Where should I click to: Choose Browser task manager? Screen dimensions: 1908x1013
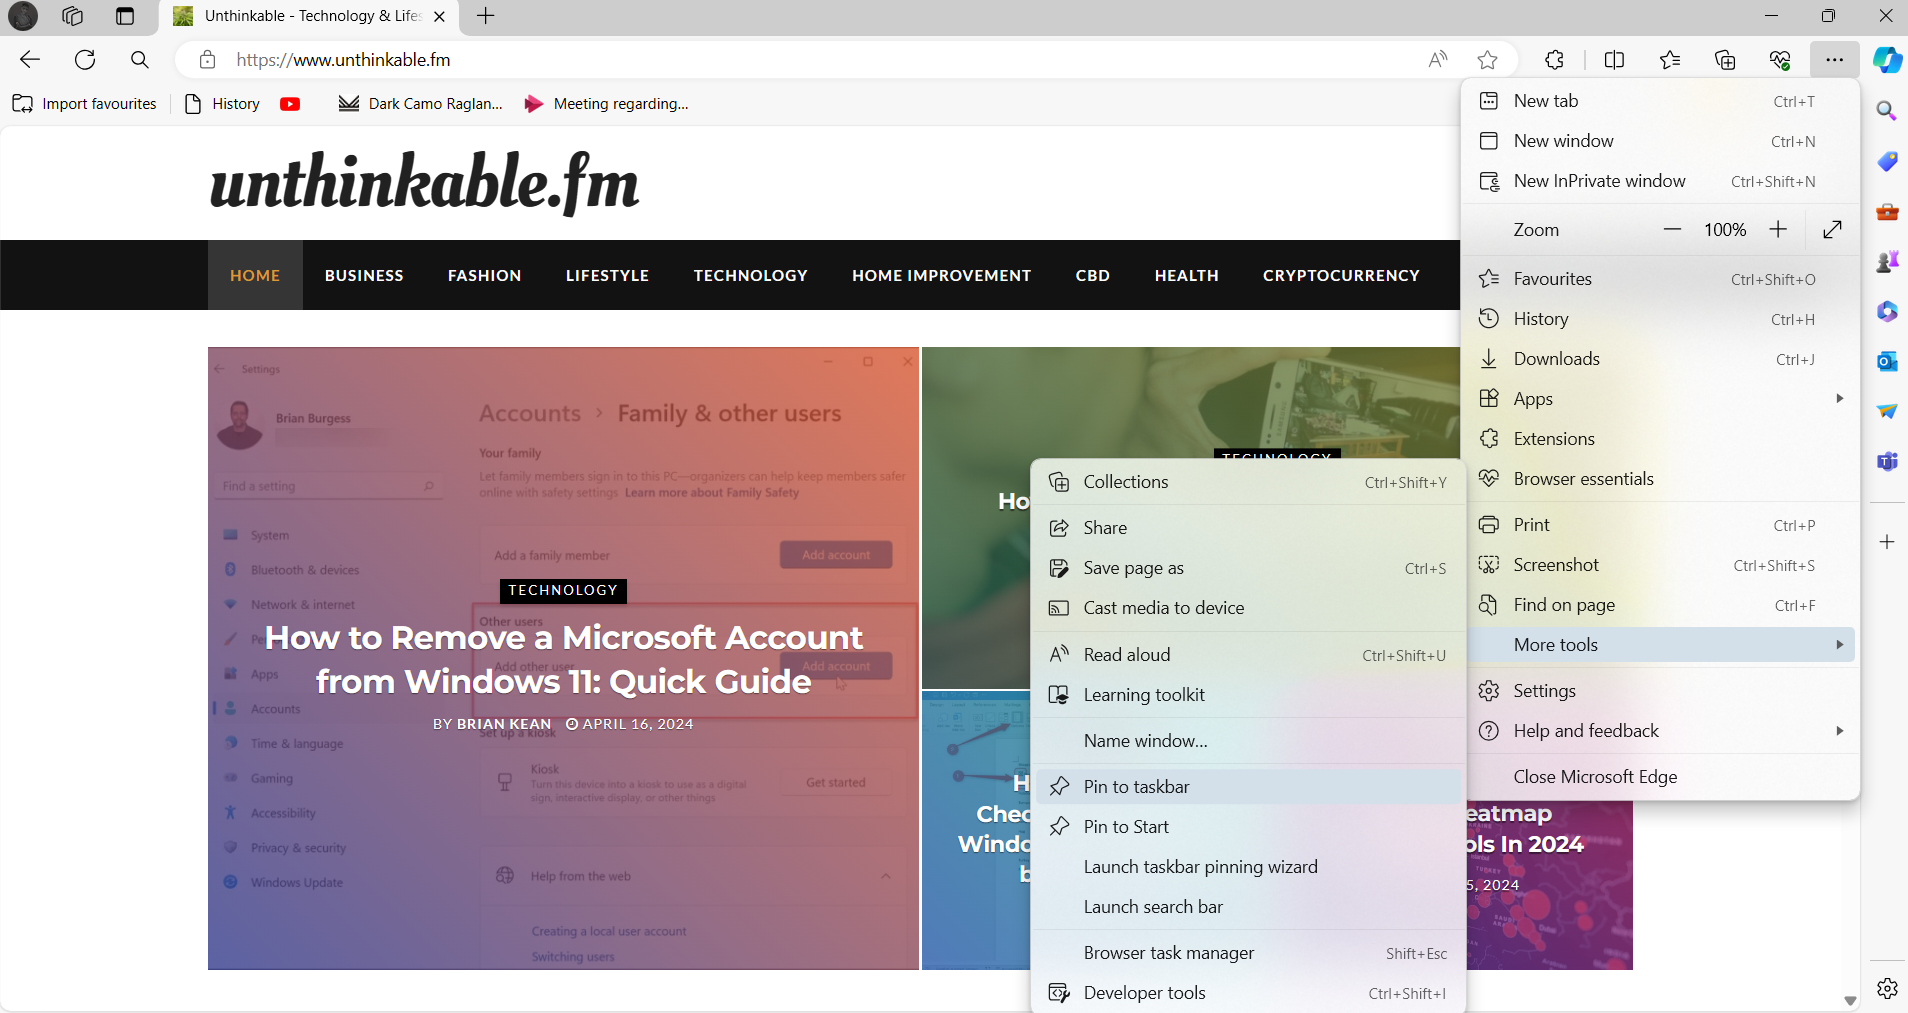pos(1248,953)
